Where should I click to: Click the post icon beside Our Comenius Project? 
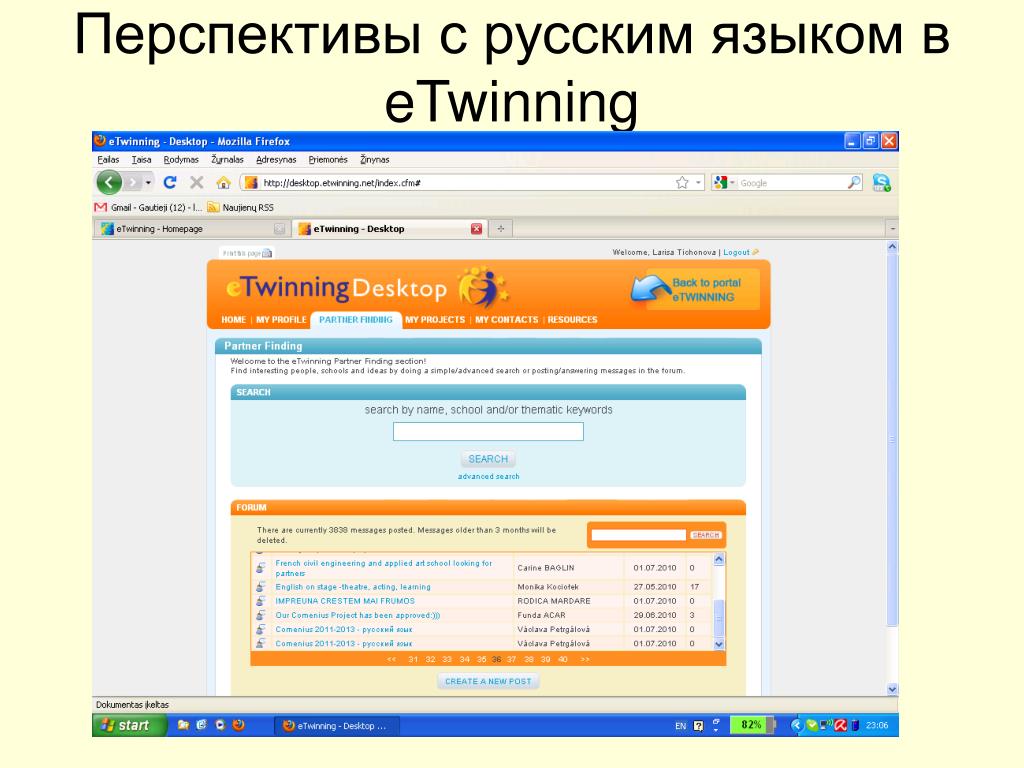click(x=261, y=615)
